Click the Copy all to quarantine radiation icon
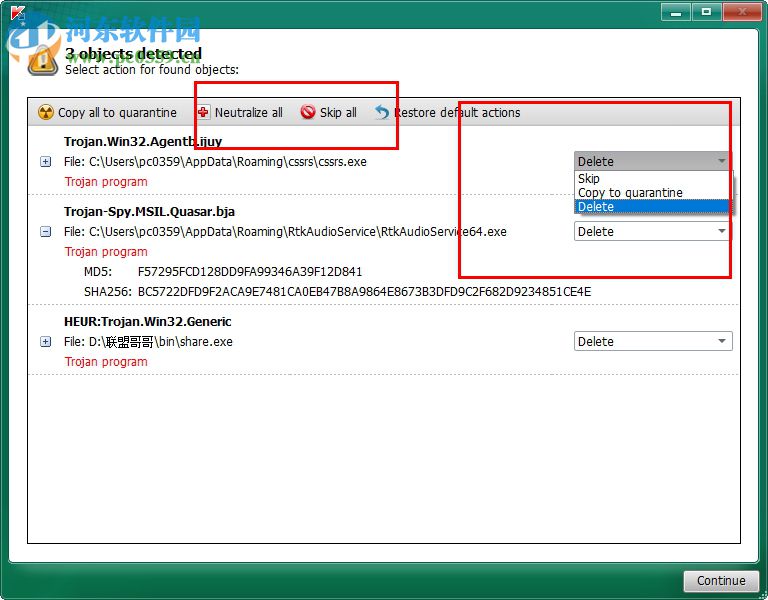 (x=46, y=112)
